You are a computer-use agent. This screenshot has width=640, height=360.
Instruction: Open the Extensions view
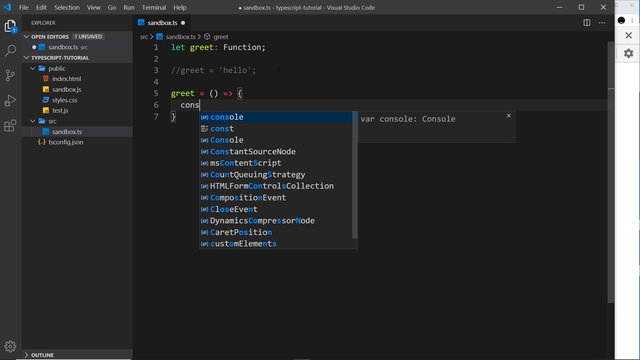coord(10,125)
